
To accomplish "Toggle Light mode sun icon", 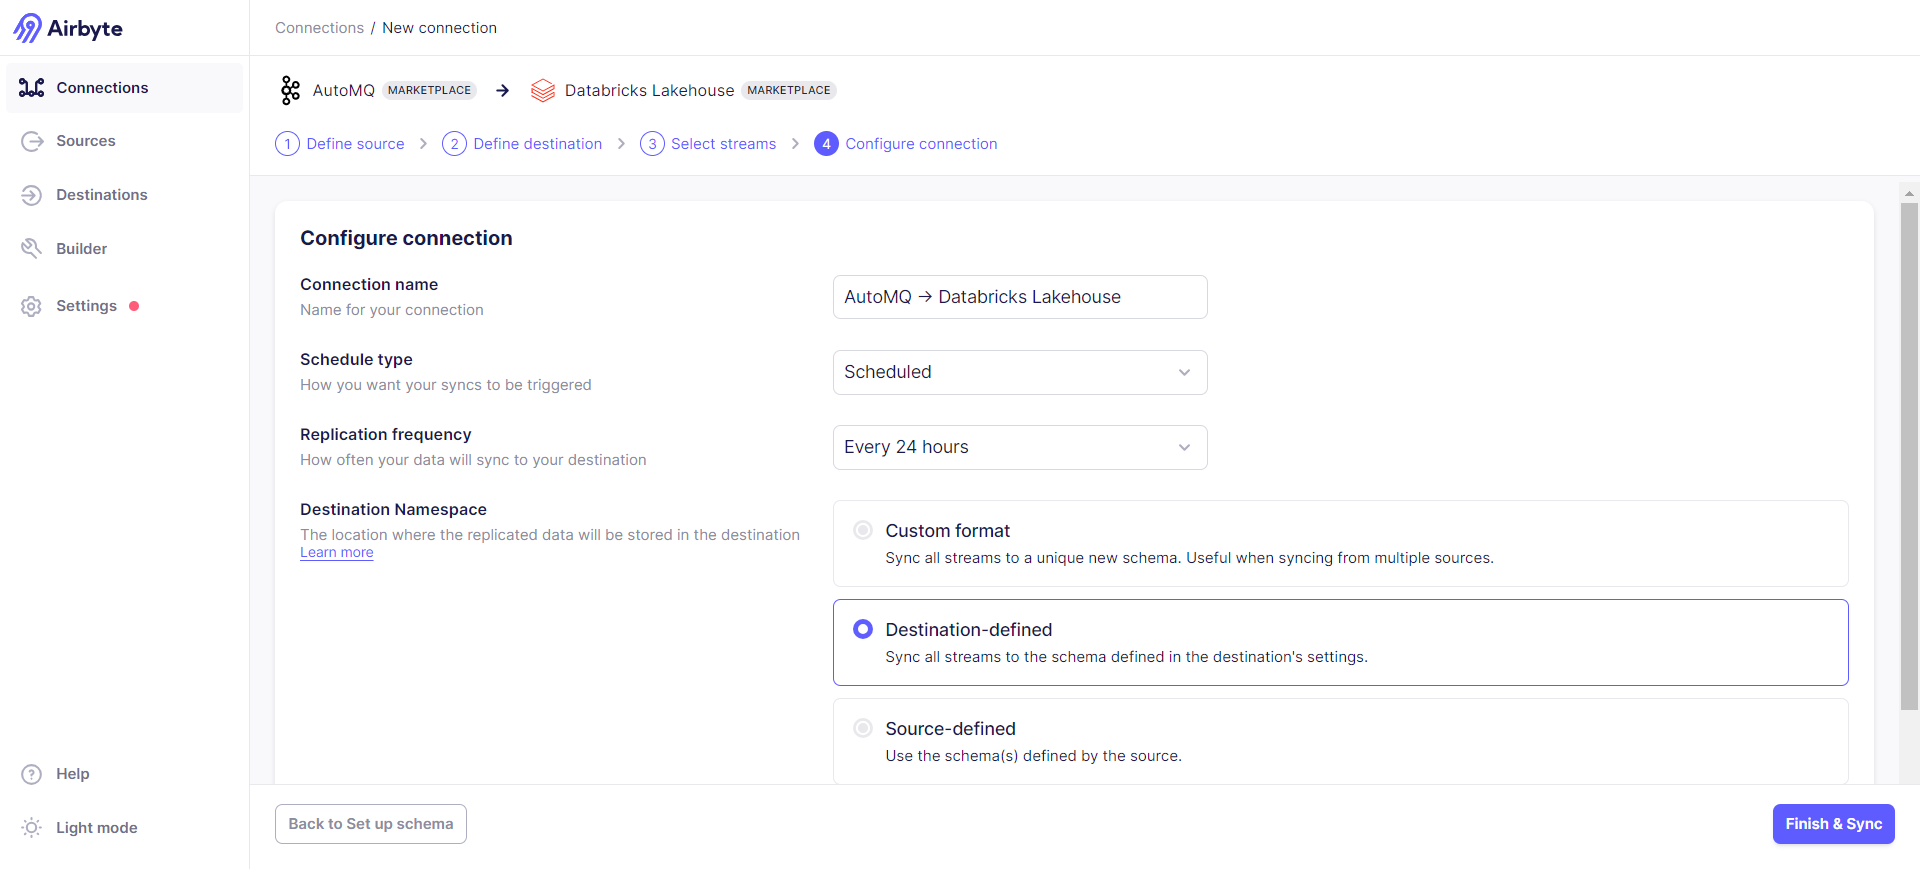I will coord(32,828).
